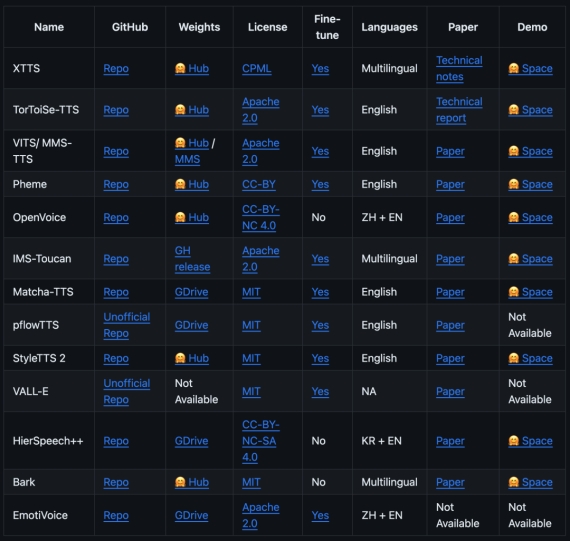Open the MMS weights link for VITS
Viewport: 570px width, 542px height.
point(187,159)
